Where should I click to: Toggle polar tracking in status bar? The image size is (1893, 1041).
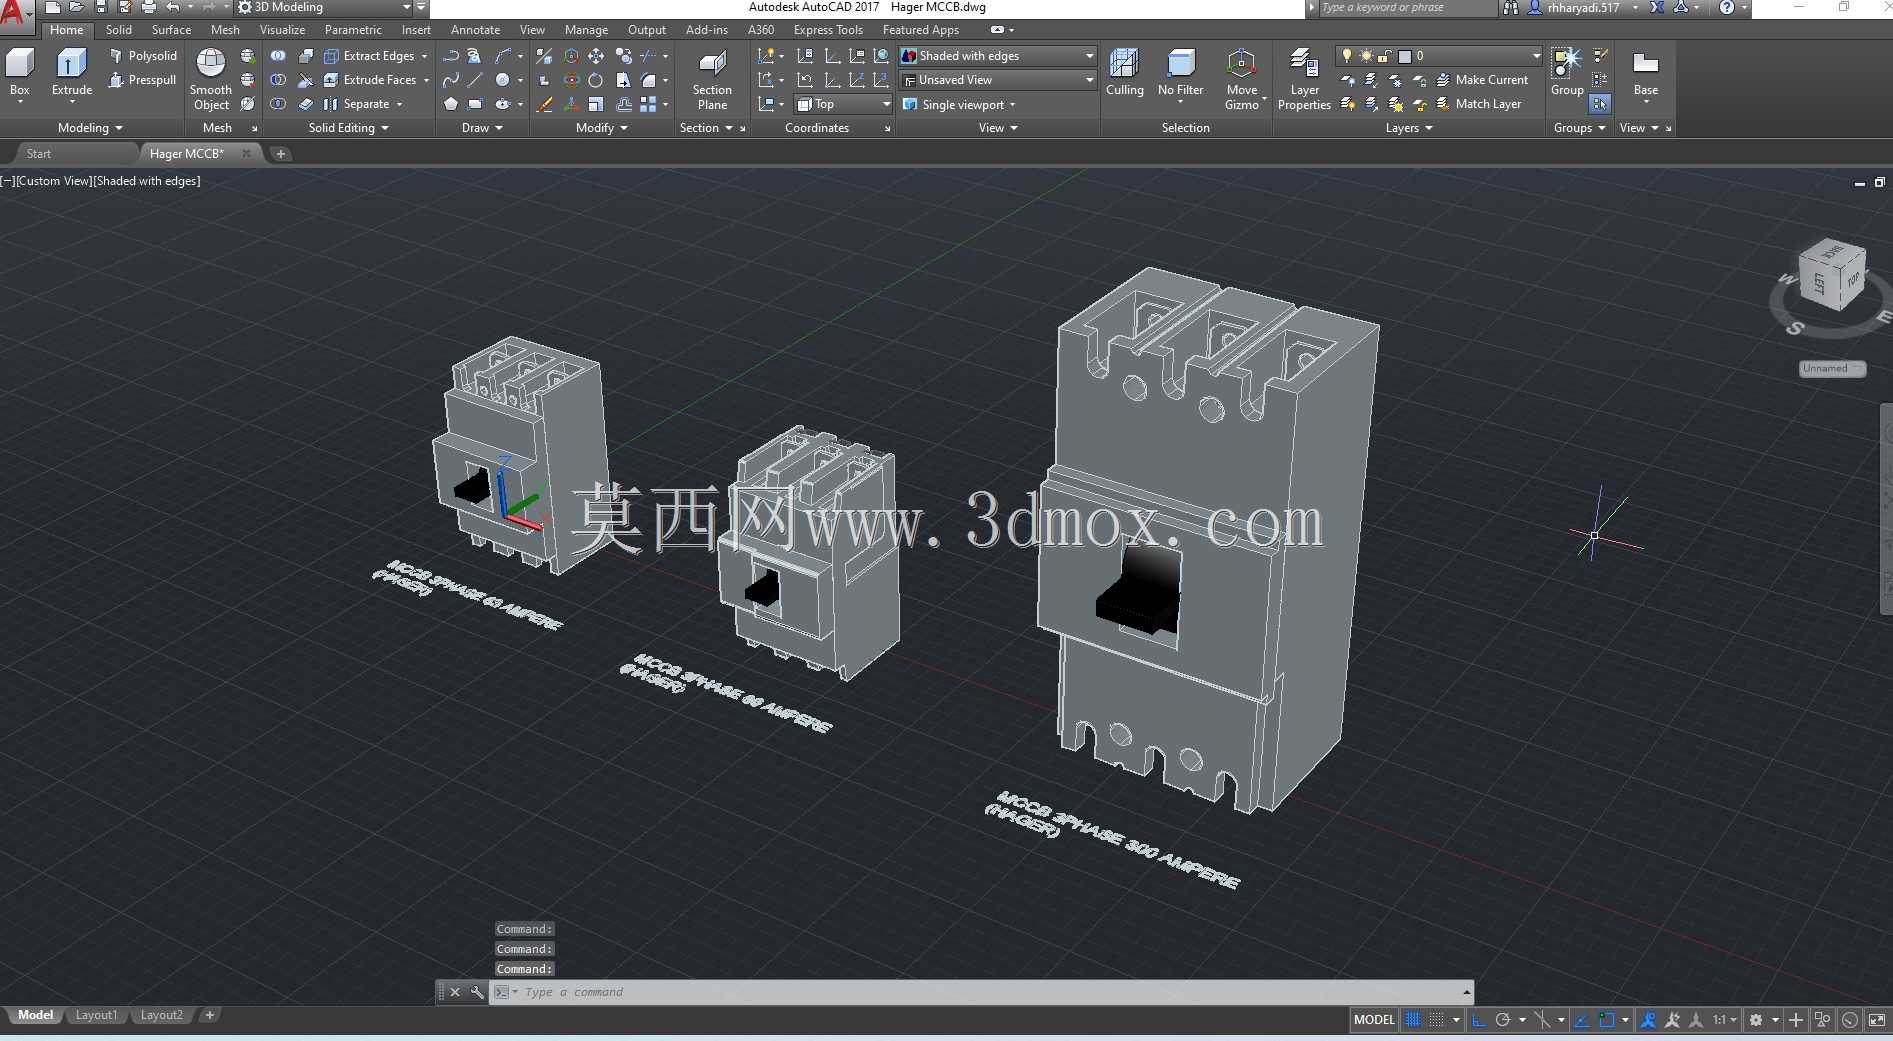click(x=1503, y=1020)
